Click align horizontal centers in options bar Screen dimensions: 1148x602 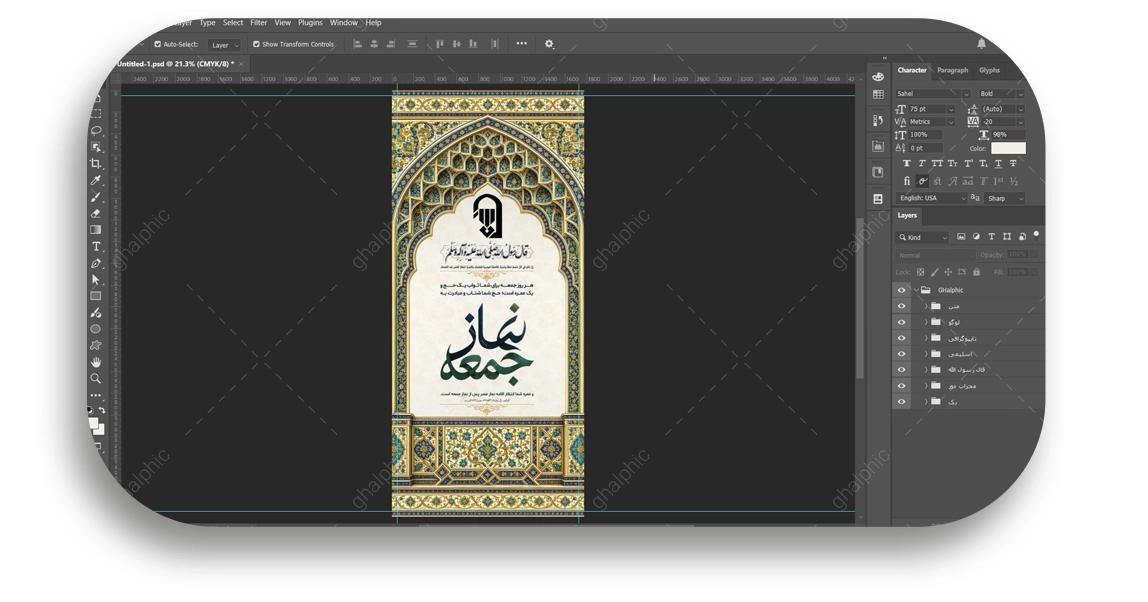point(374,44)
